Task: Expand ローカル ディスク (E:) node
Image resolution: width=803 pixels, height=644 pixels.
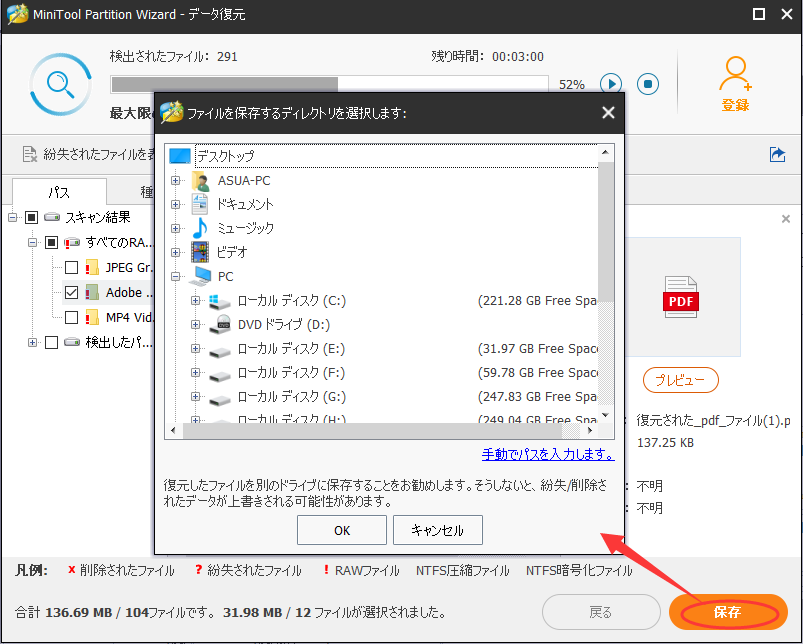Action: click(x=195, y=349)
